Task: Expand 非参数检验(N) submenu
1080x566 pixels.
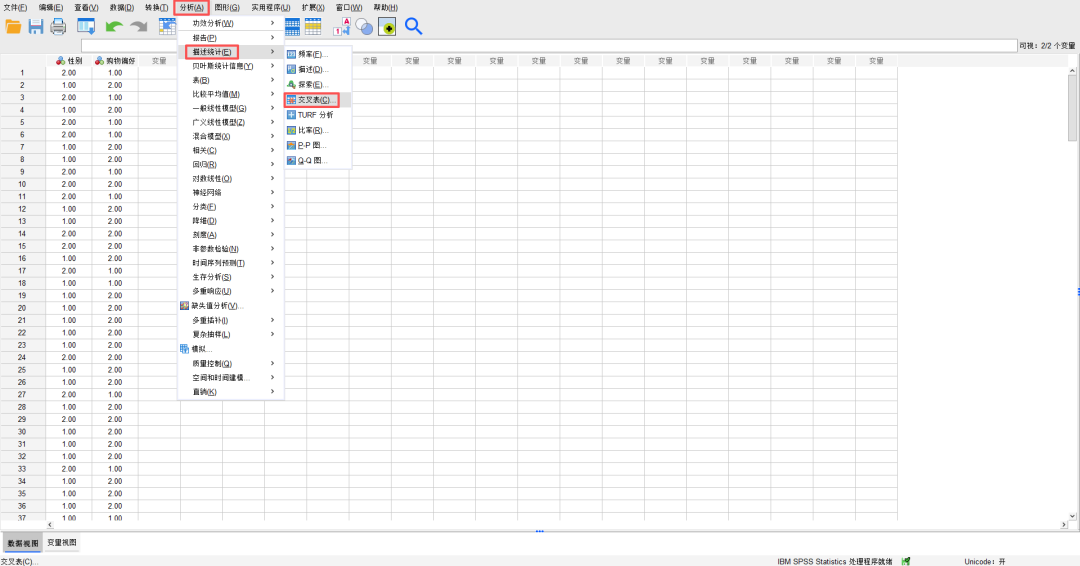Action: (230, 249)
